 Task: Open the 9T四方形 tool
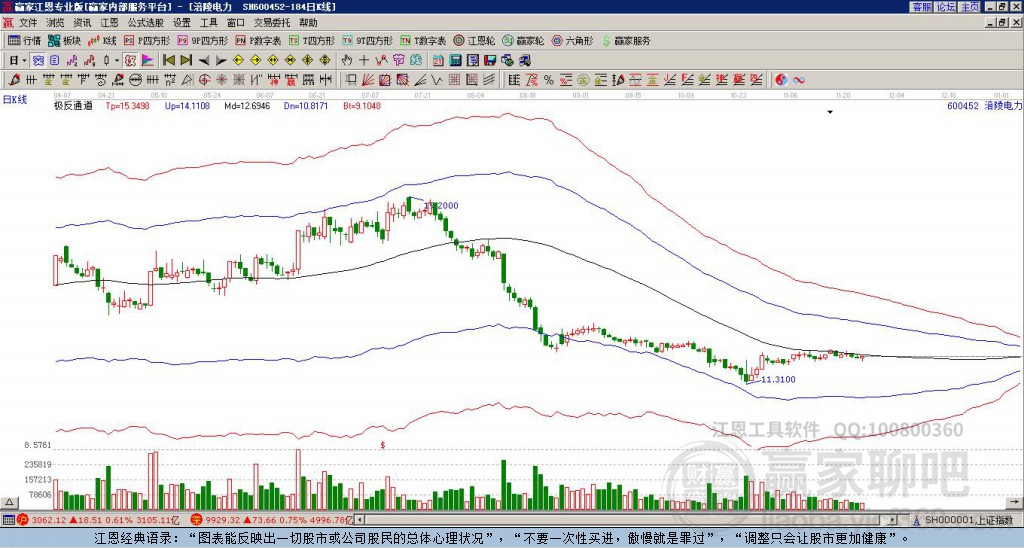point(368,40)
